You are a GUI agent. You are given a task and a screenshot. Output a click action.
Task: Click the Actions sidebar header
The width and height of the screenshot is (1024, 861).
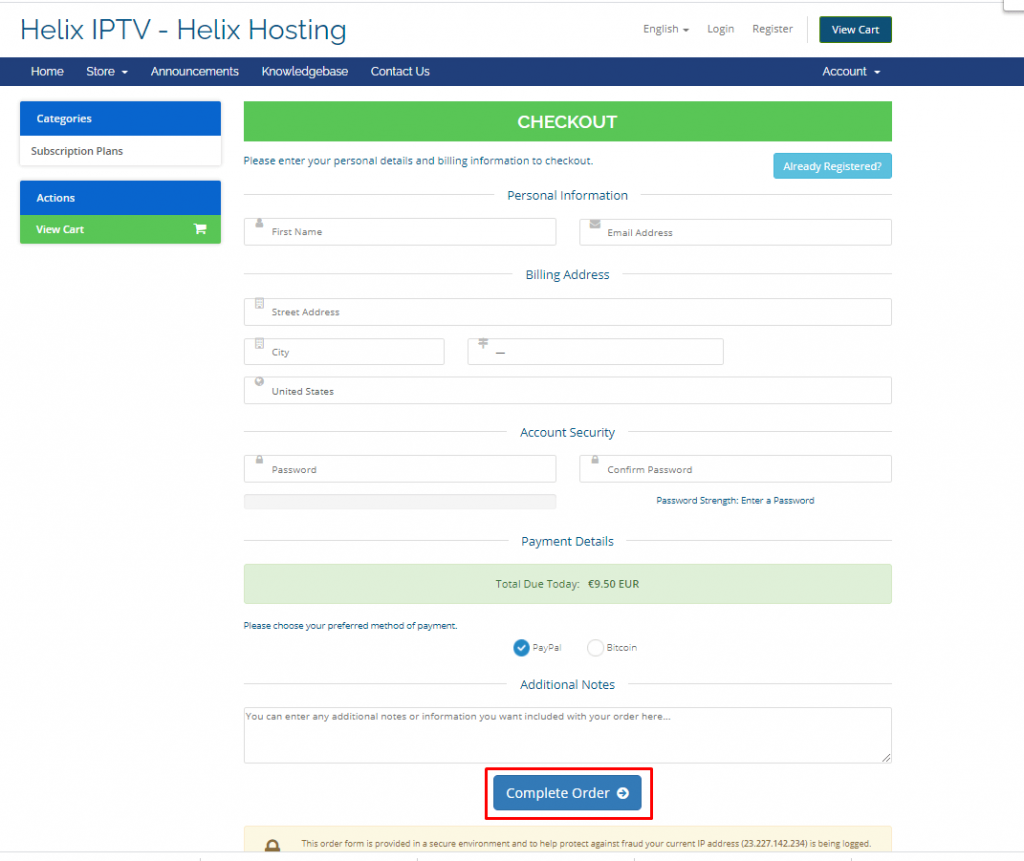point(120,198)
